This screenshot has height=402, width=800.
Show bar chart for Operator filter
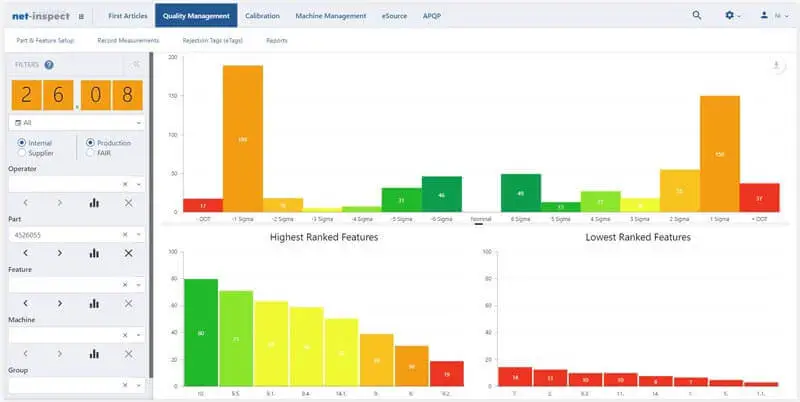pyautogui.click(x=94, y=203)
